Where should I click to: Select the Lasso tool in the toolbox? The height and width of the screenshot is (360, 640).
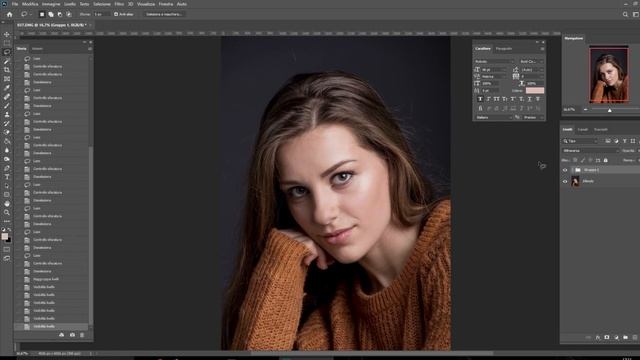(7, 52)
